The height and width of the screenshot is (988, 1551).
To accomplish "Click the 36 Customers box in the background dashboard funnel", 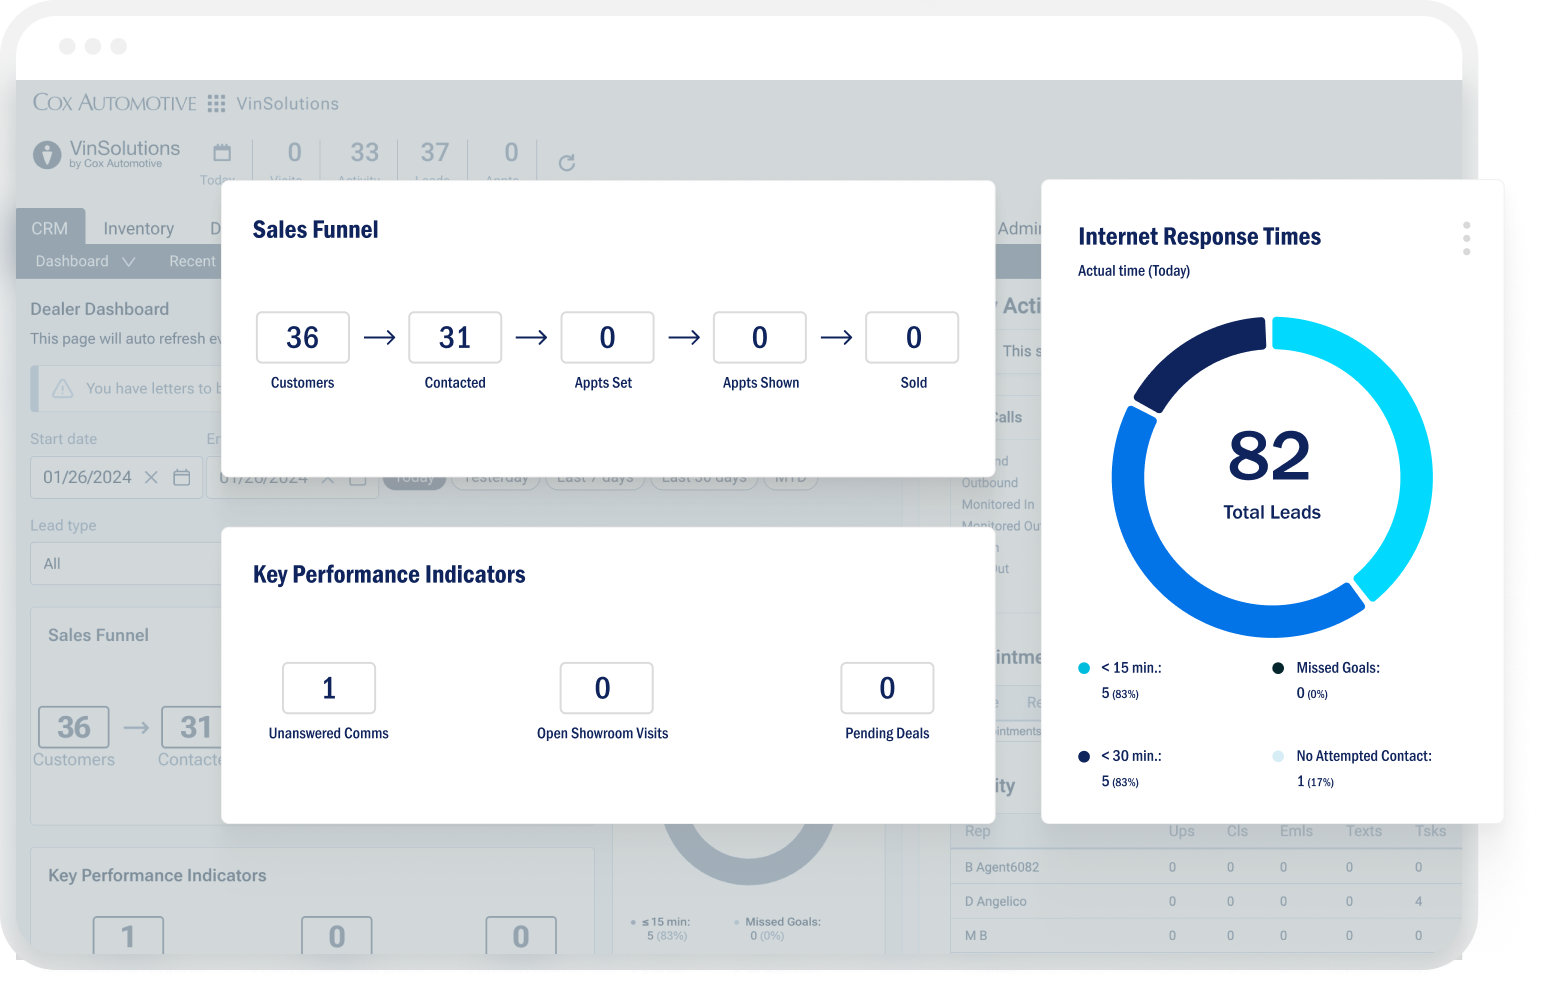I will 74,727.
